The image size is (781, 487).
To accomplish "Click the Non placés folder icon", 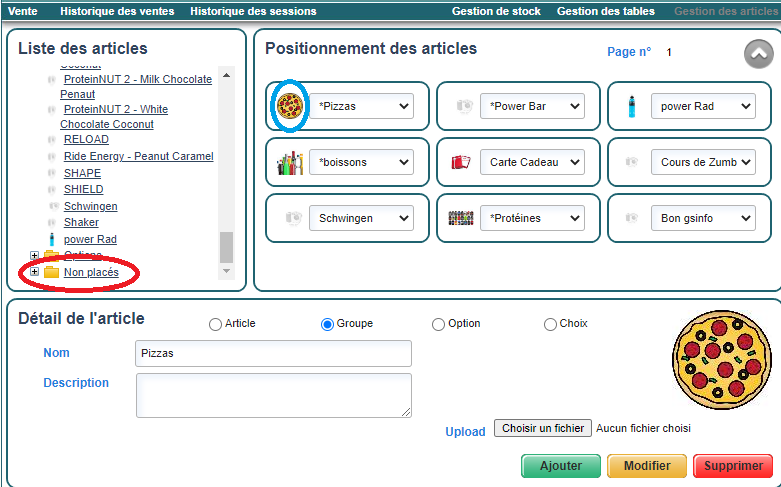I will tap(52, 272).
